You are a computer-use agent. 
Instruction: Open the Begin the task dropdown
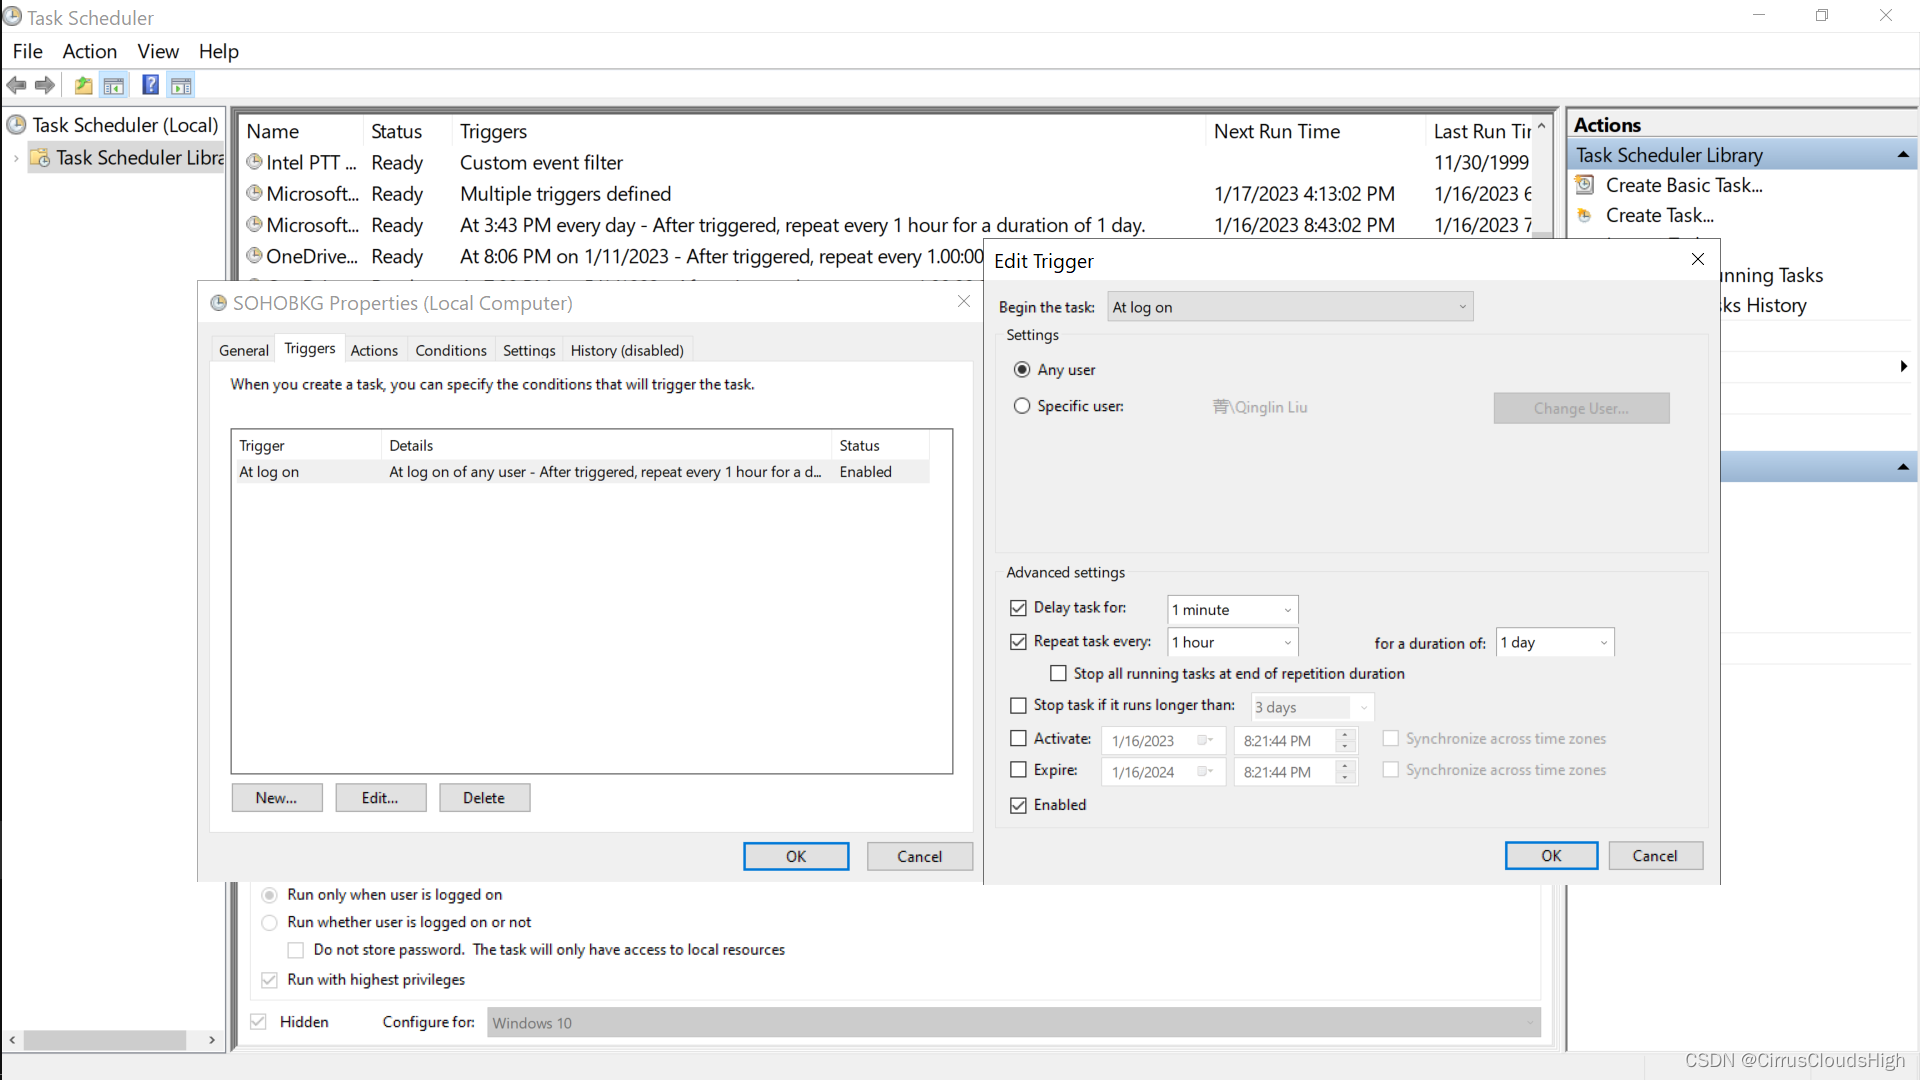tap(1290, 307)
